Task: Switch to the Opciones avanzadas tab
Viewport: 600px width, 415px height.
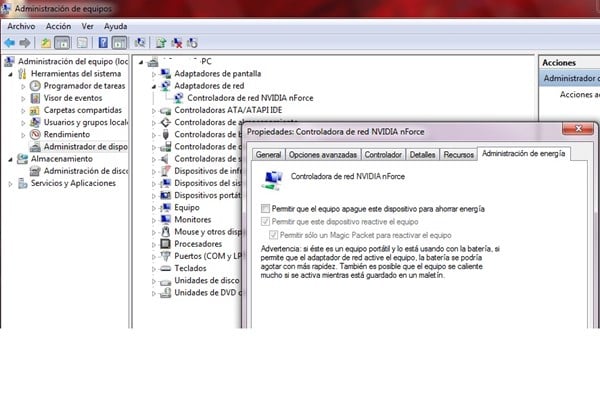Action: coord(323,155)
